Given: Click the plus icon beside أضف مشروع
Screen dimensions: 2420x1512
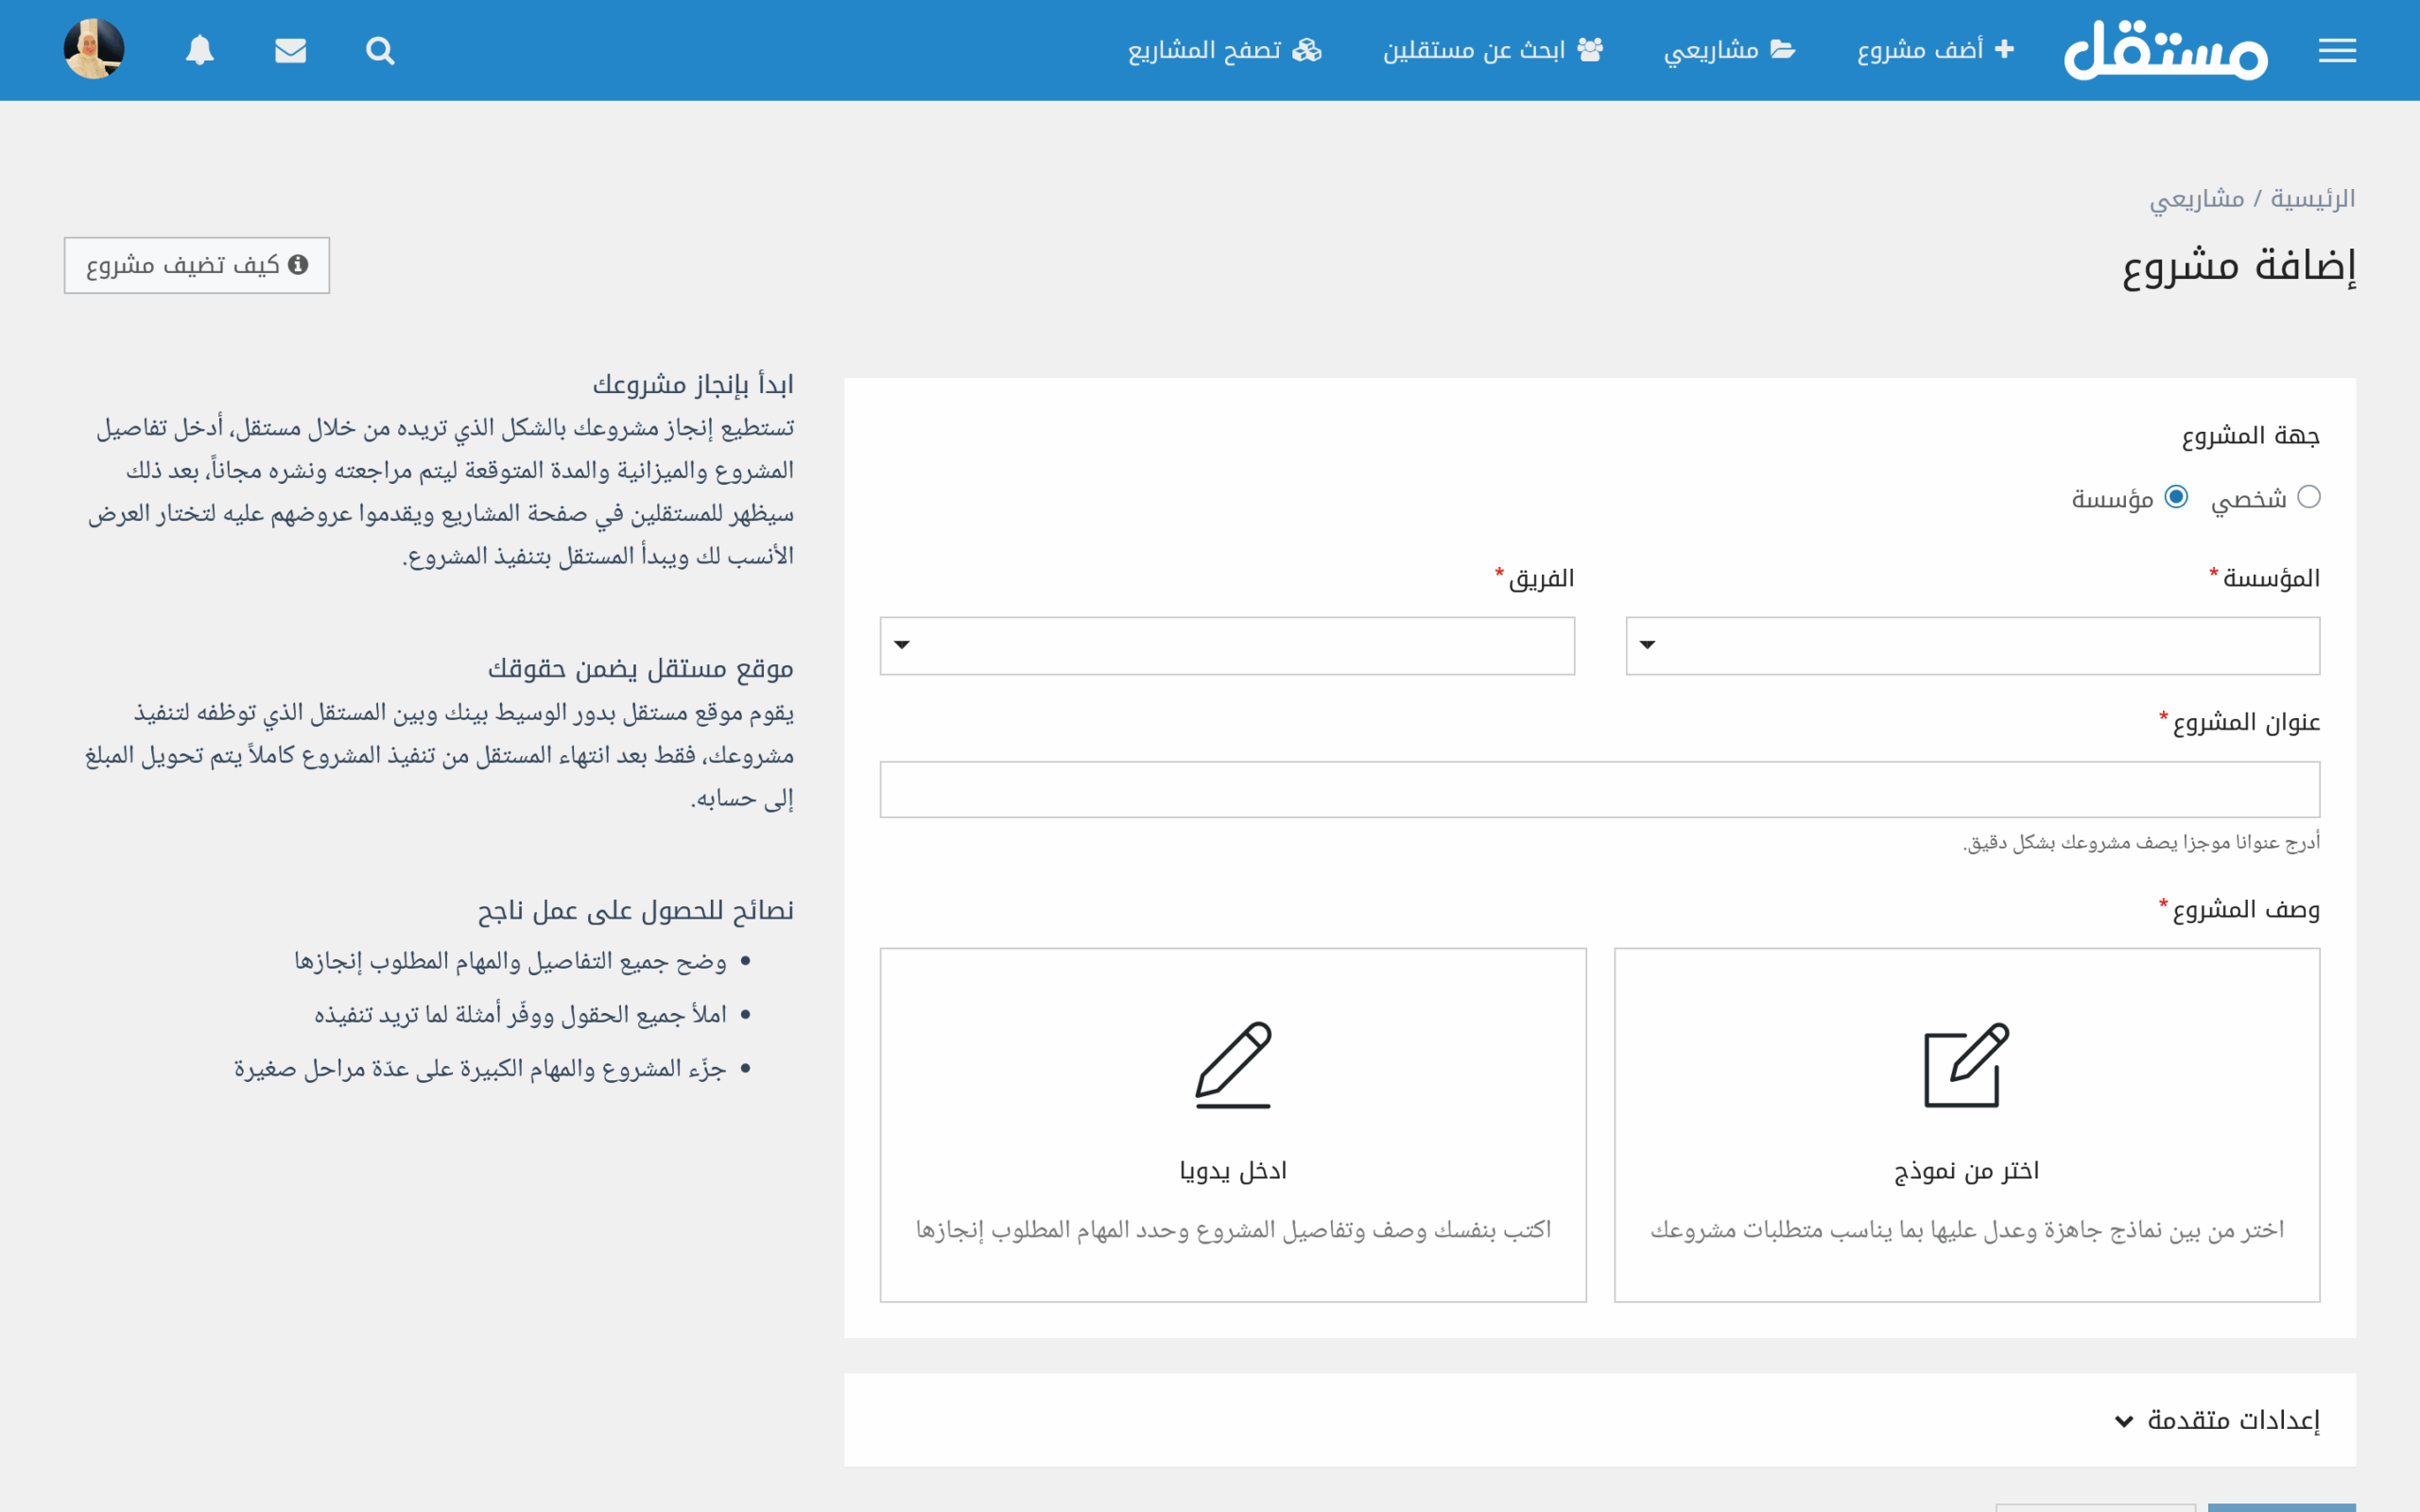Looking at the screenshot, I should [x=2004, y=48].
